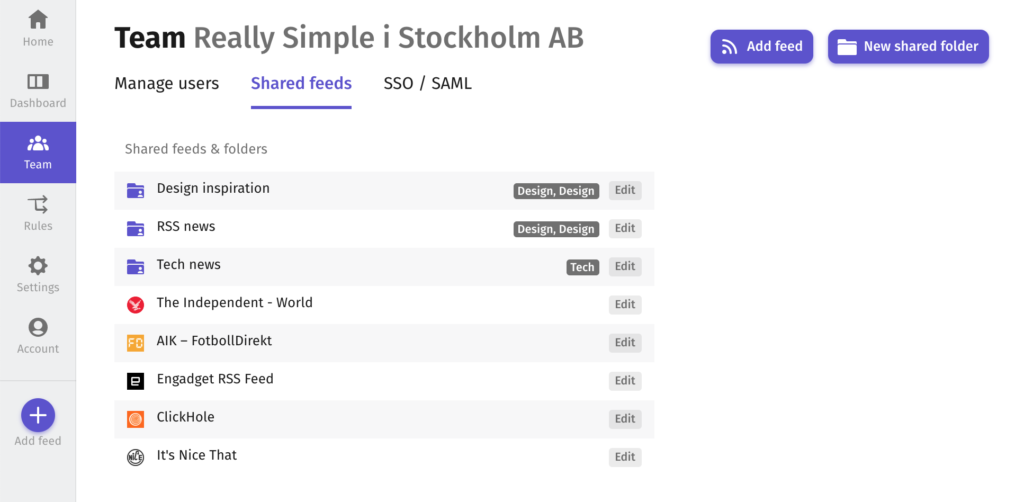
Task: Edit the Tech news folder
Action: pos(625,266)
